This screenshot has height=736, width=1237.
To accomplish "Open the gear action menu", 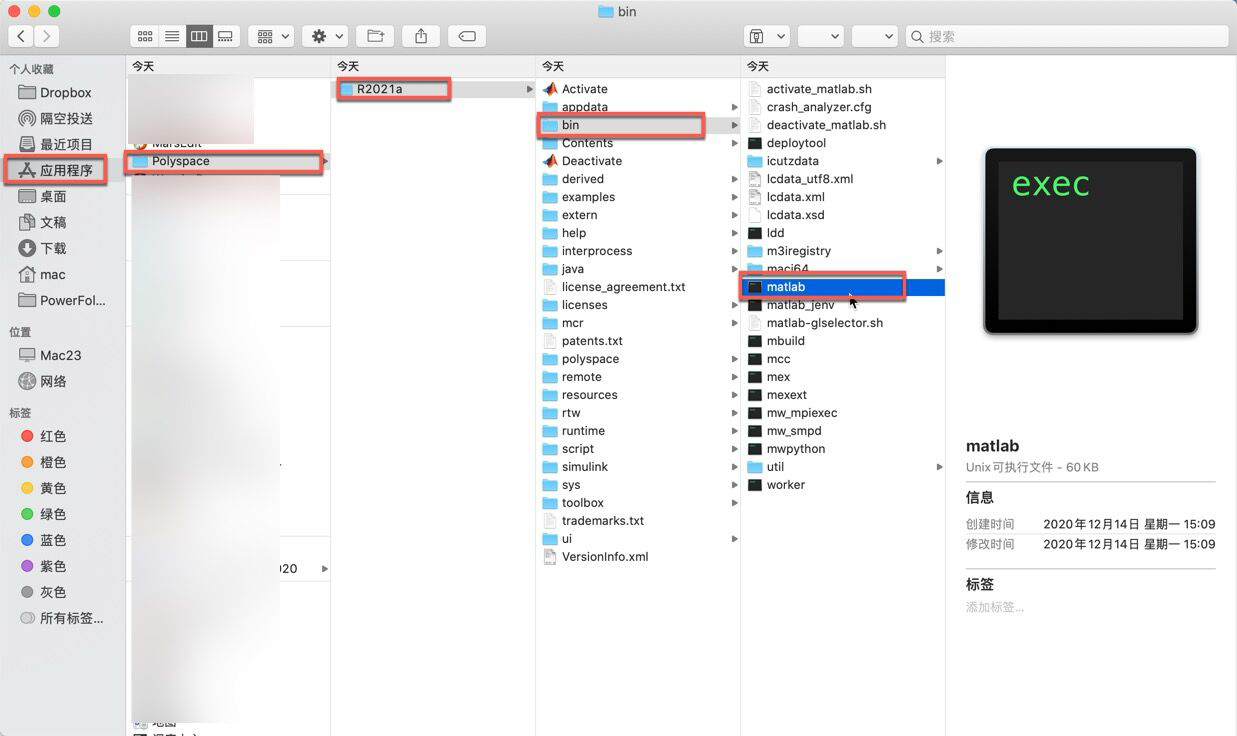I will (327, 36).
